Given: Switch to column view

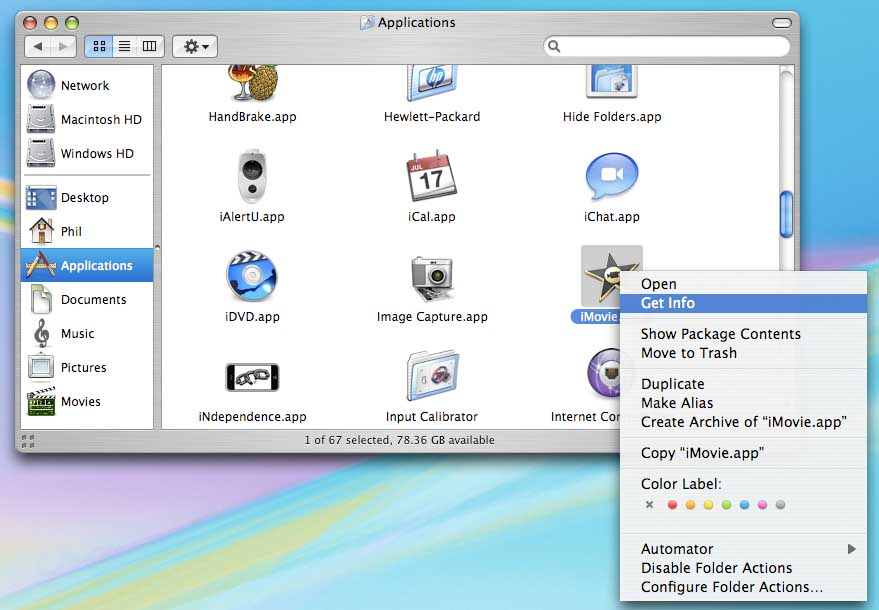Looking at the screenshot, I should tap(150, 46).
